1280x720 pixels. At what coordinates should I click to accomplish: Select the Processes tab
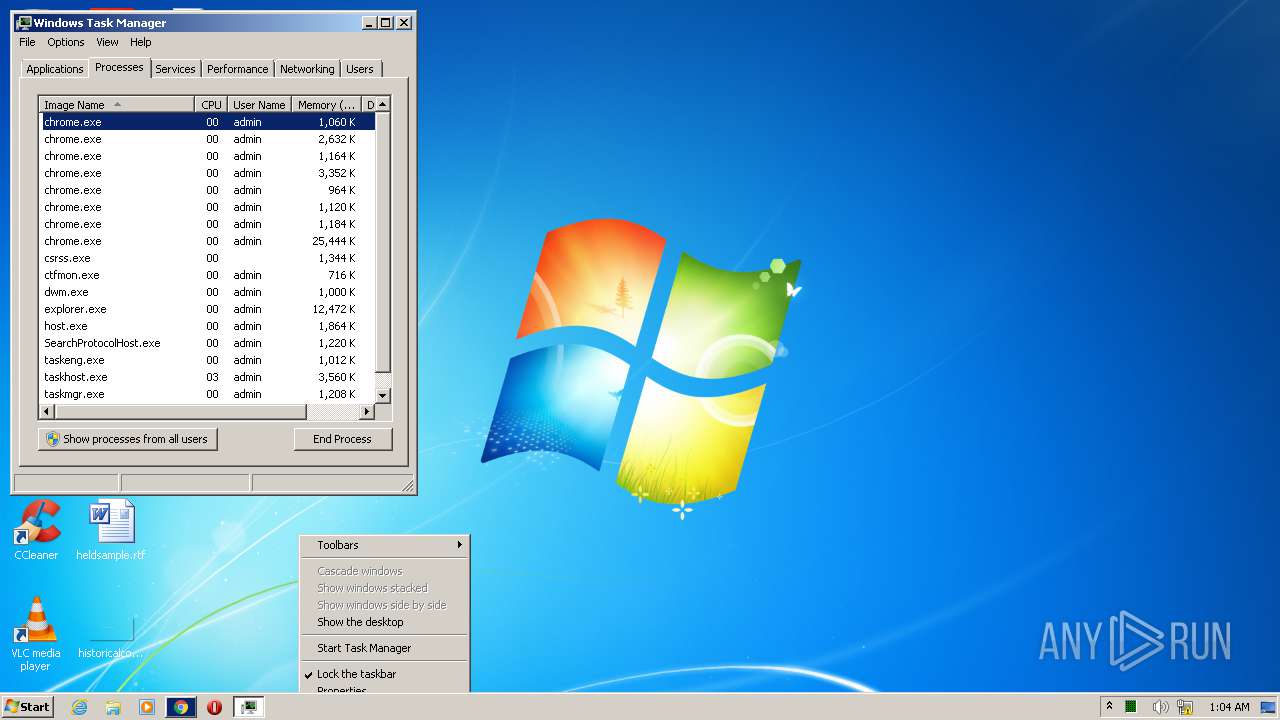(119, 67)
